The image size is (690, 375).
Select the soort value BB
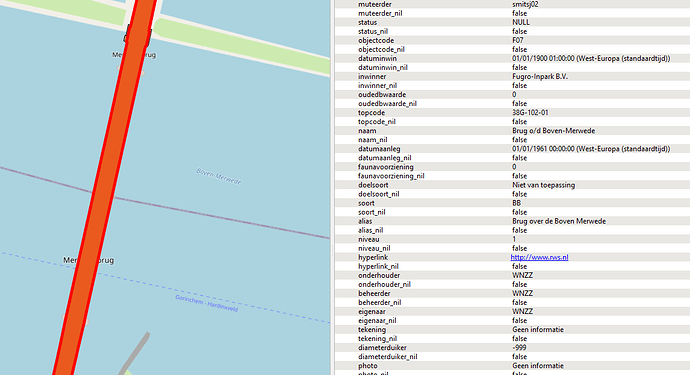click(x=516, y=203)
